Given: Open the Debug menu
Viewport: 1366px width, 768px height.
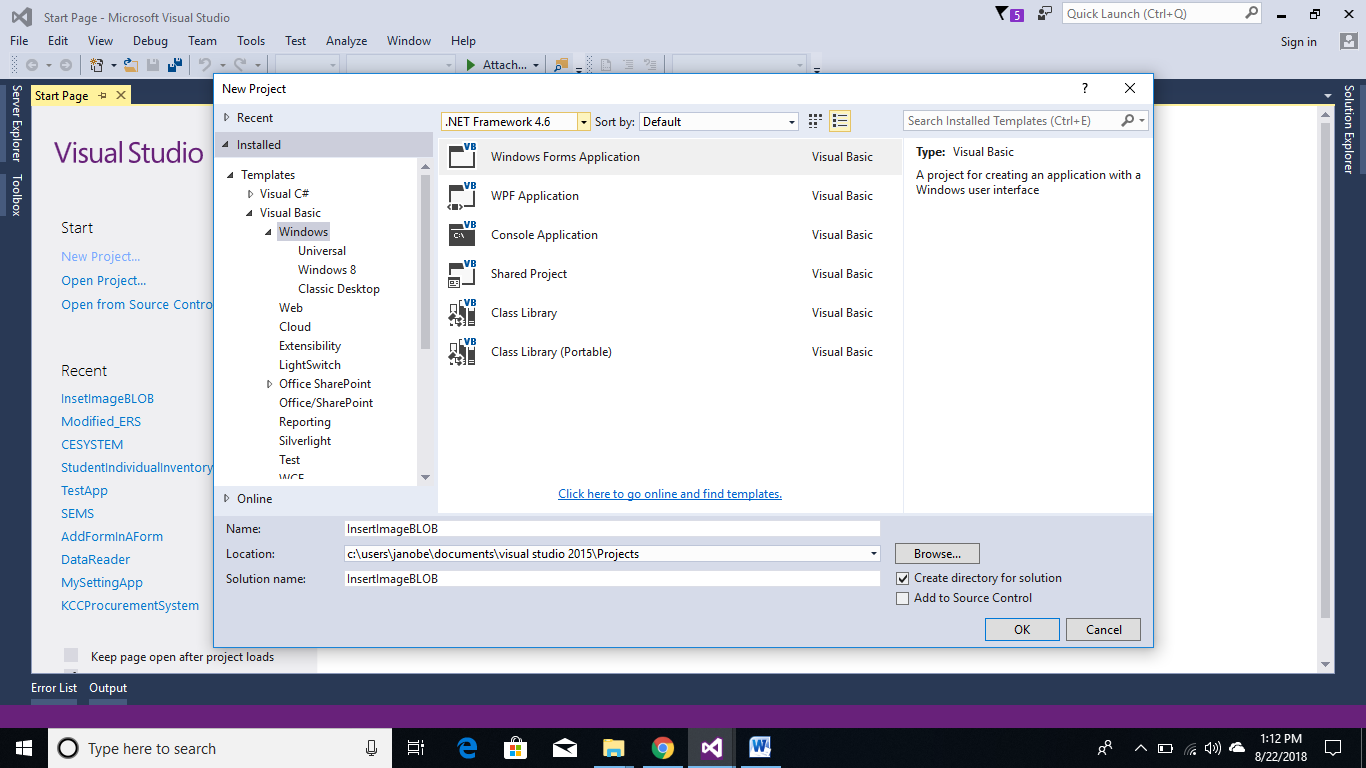Looking at the screenshot, I should (150, 41).
